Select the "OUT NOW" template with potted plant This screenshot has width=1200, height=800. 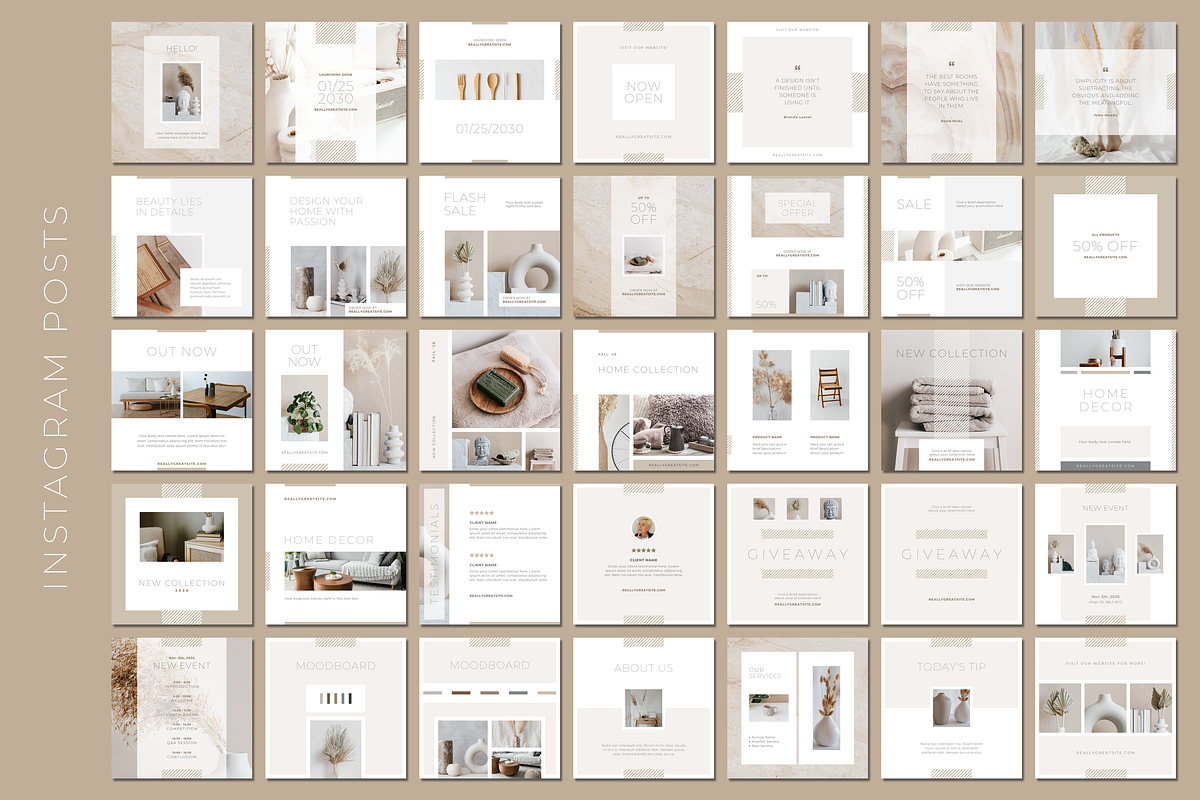point(336,400)
